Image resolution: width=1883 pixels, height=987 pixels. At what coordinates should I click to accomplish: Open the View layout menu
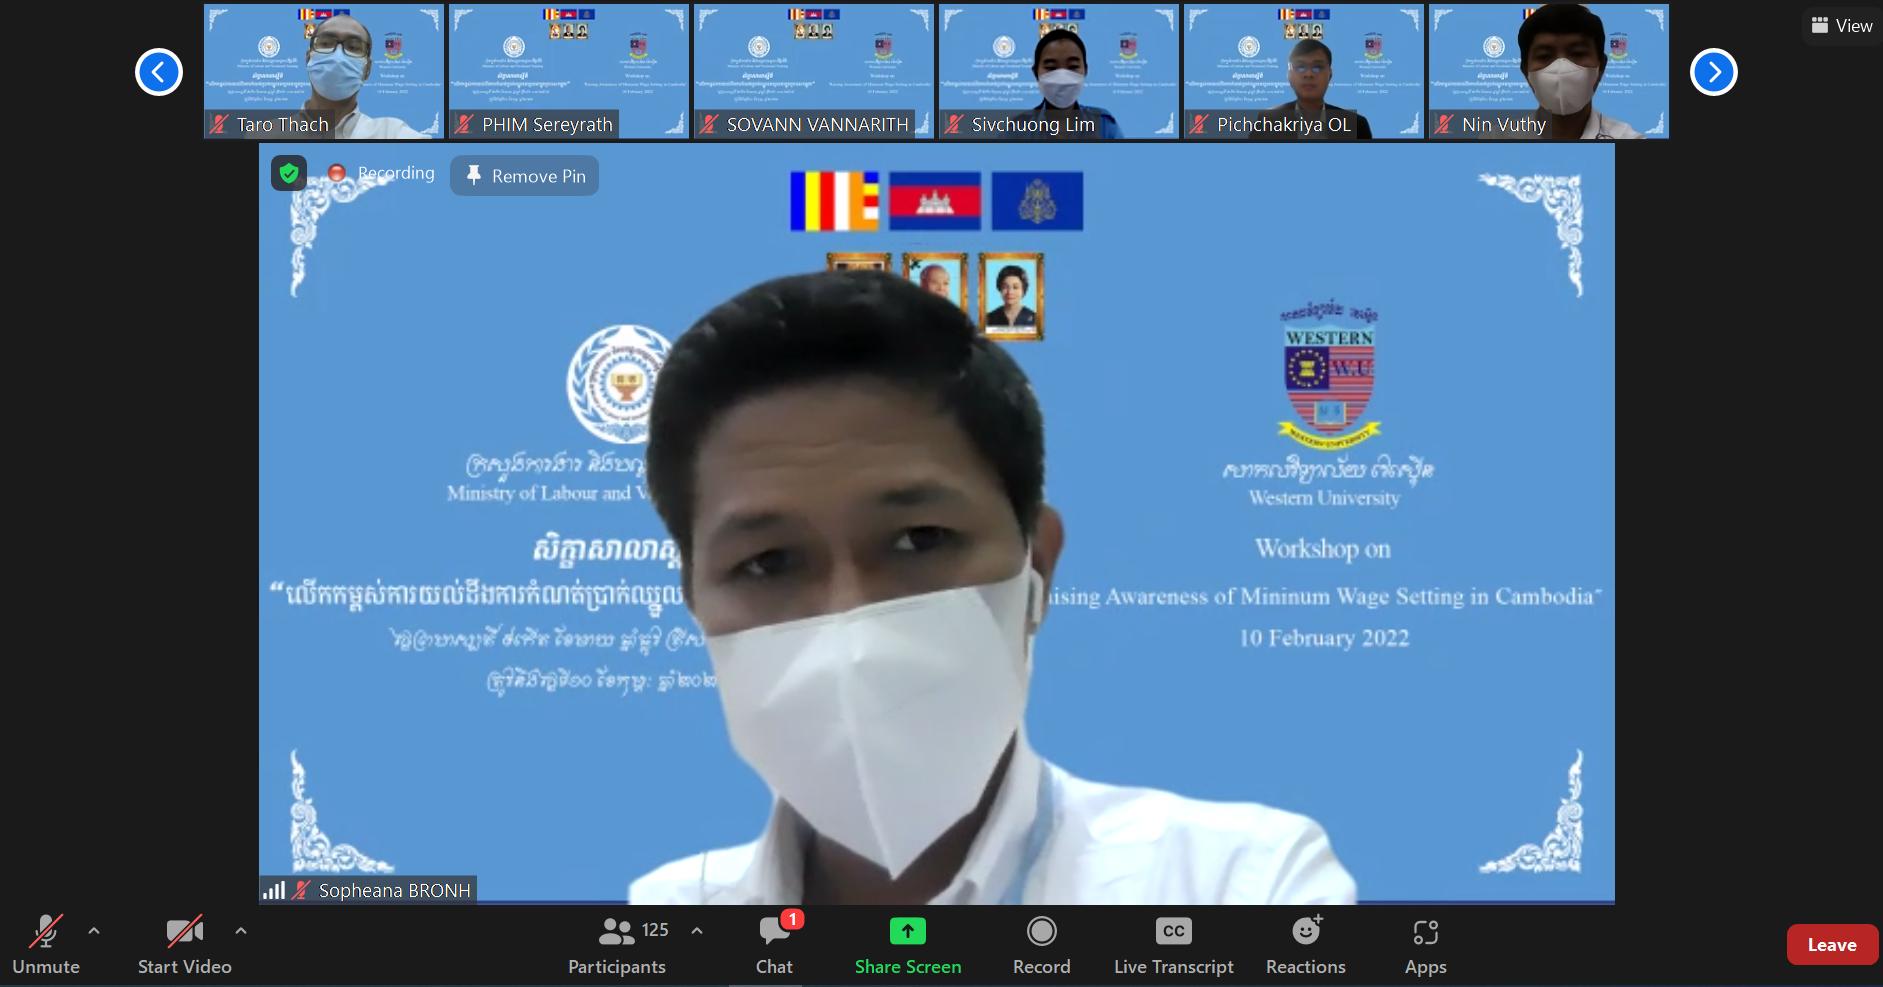[x=1842, y=26]
